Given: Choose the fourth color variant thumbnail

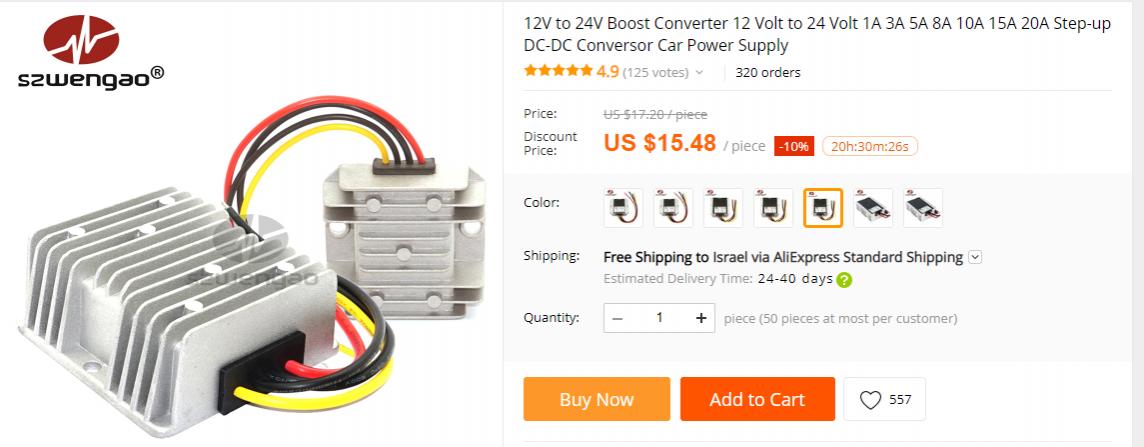Looking at the screenshot, I should 773,208.
